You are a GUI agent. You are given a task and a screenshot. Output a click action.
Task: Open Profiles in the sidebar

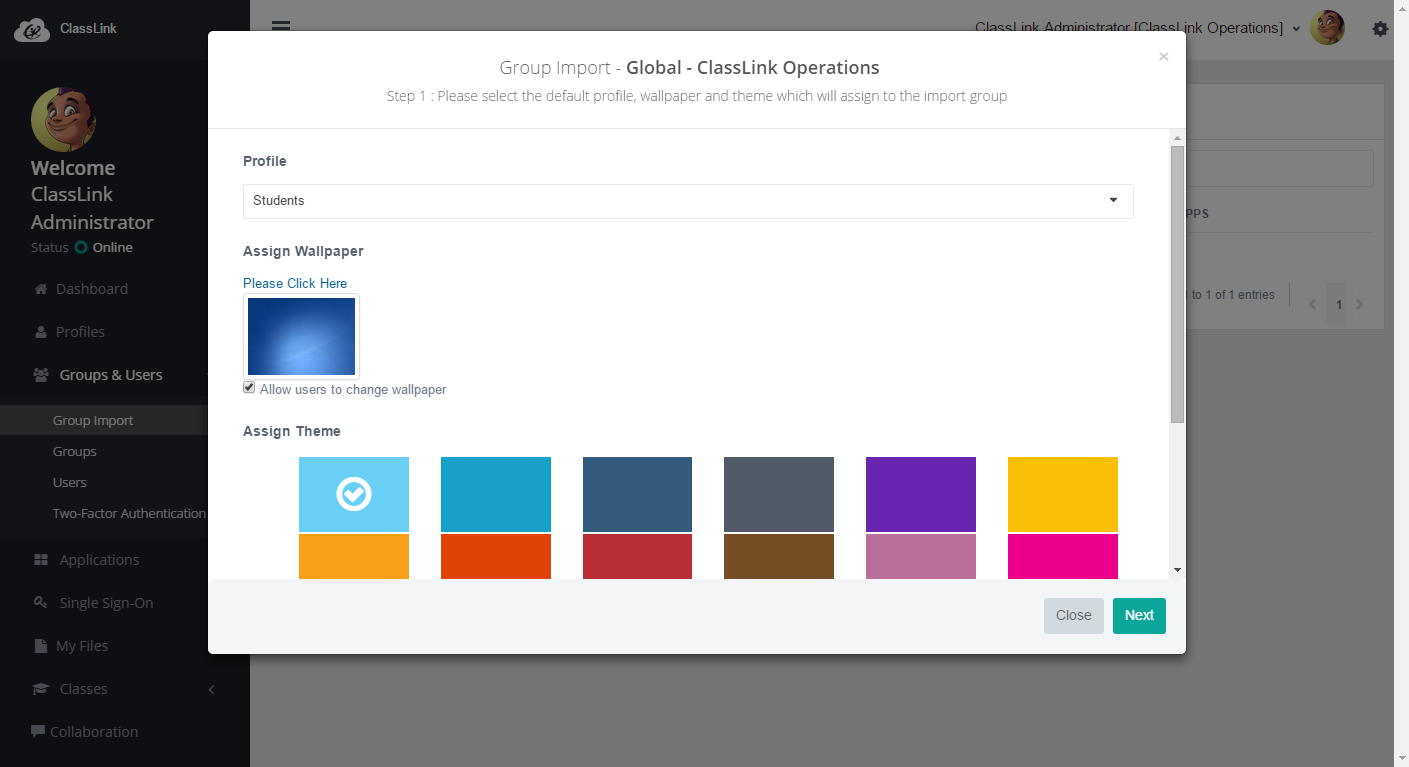coord(80,332)
